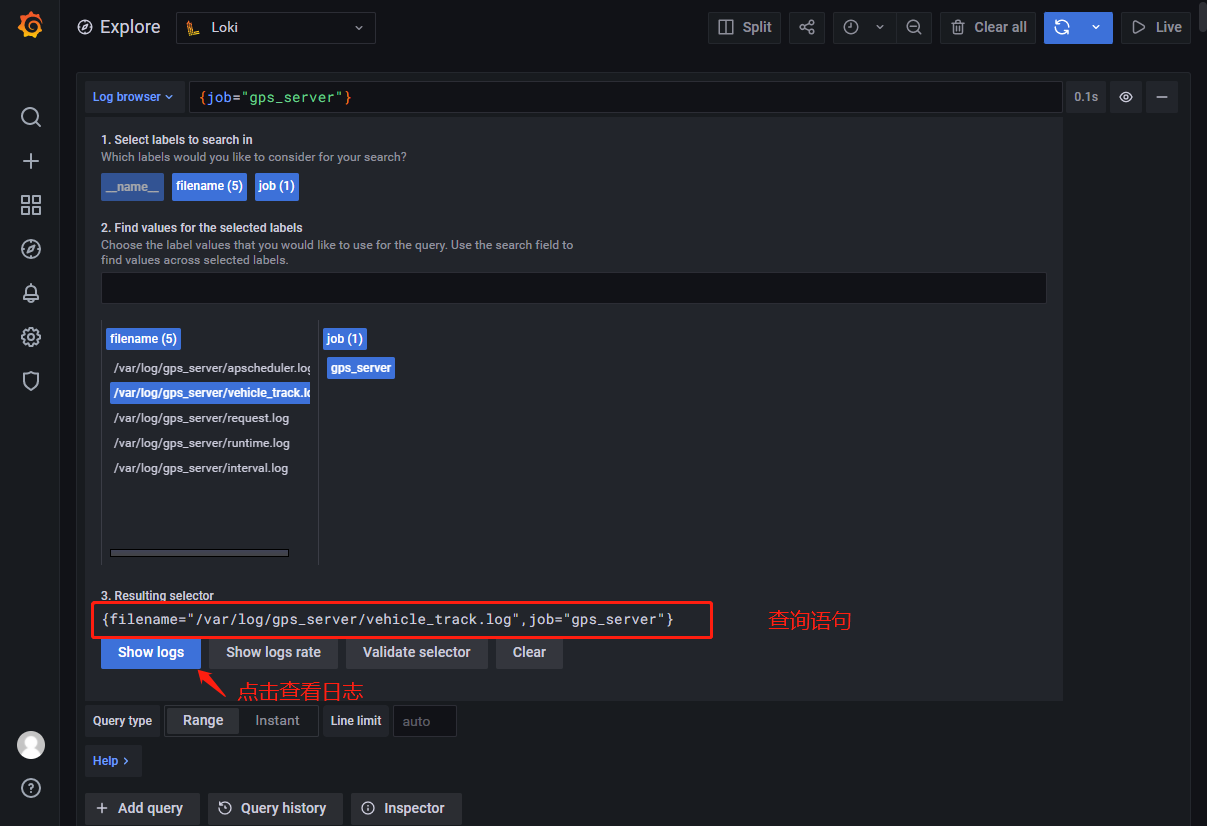Click the query field with job="gps_server"

(x=625, y=97)
